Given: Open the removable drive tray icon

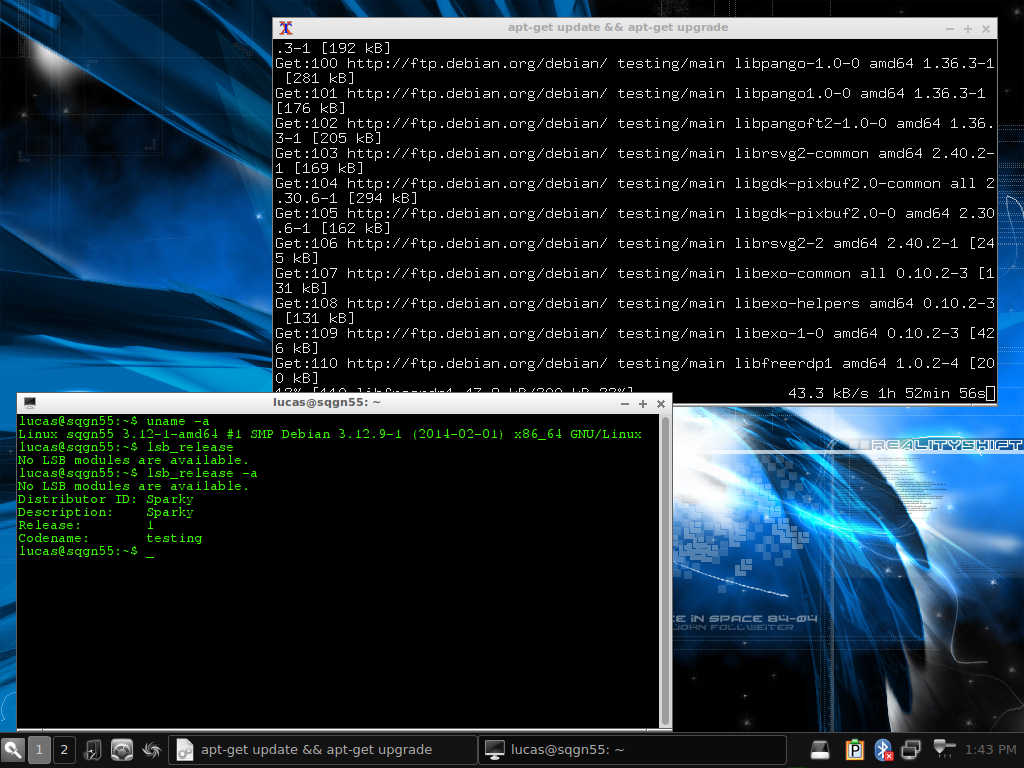Looking at the screenshot, I should pyautogui.click(x=820, y=750).
